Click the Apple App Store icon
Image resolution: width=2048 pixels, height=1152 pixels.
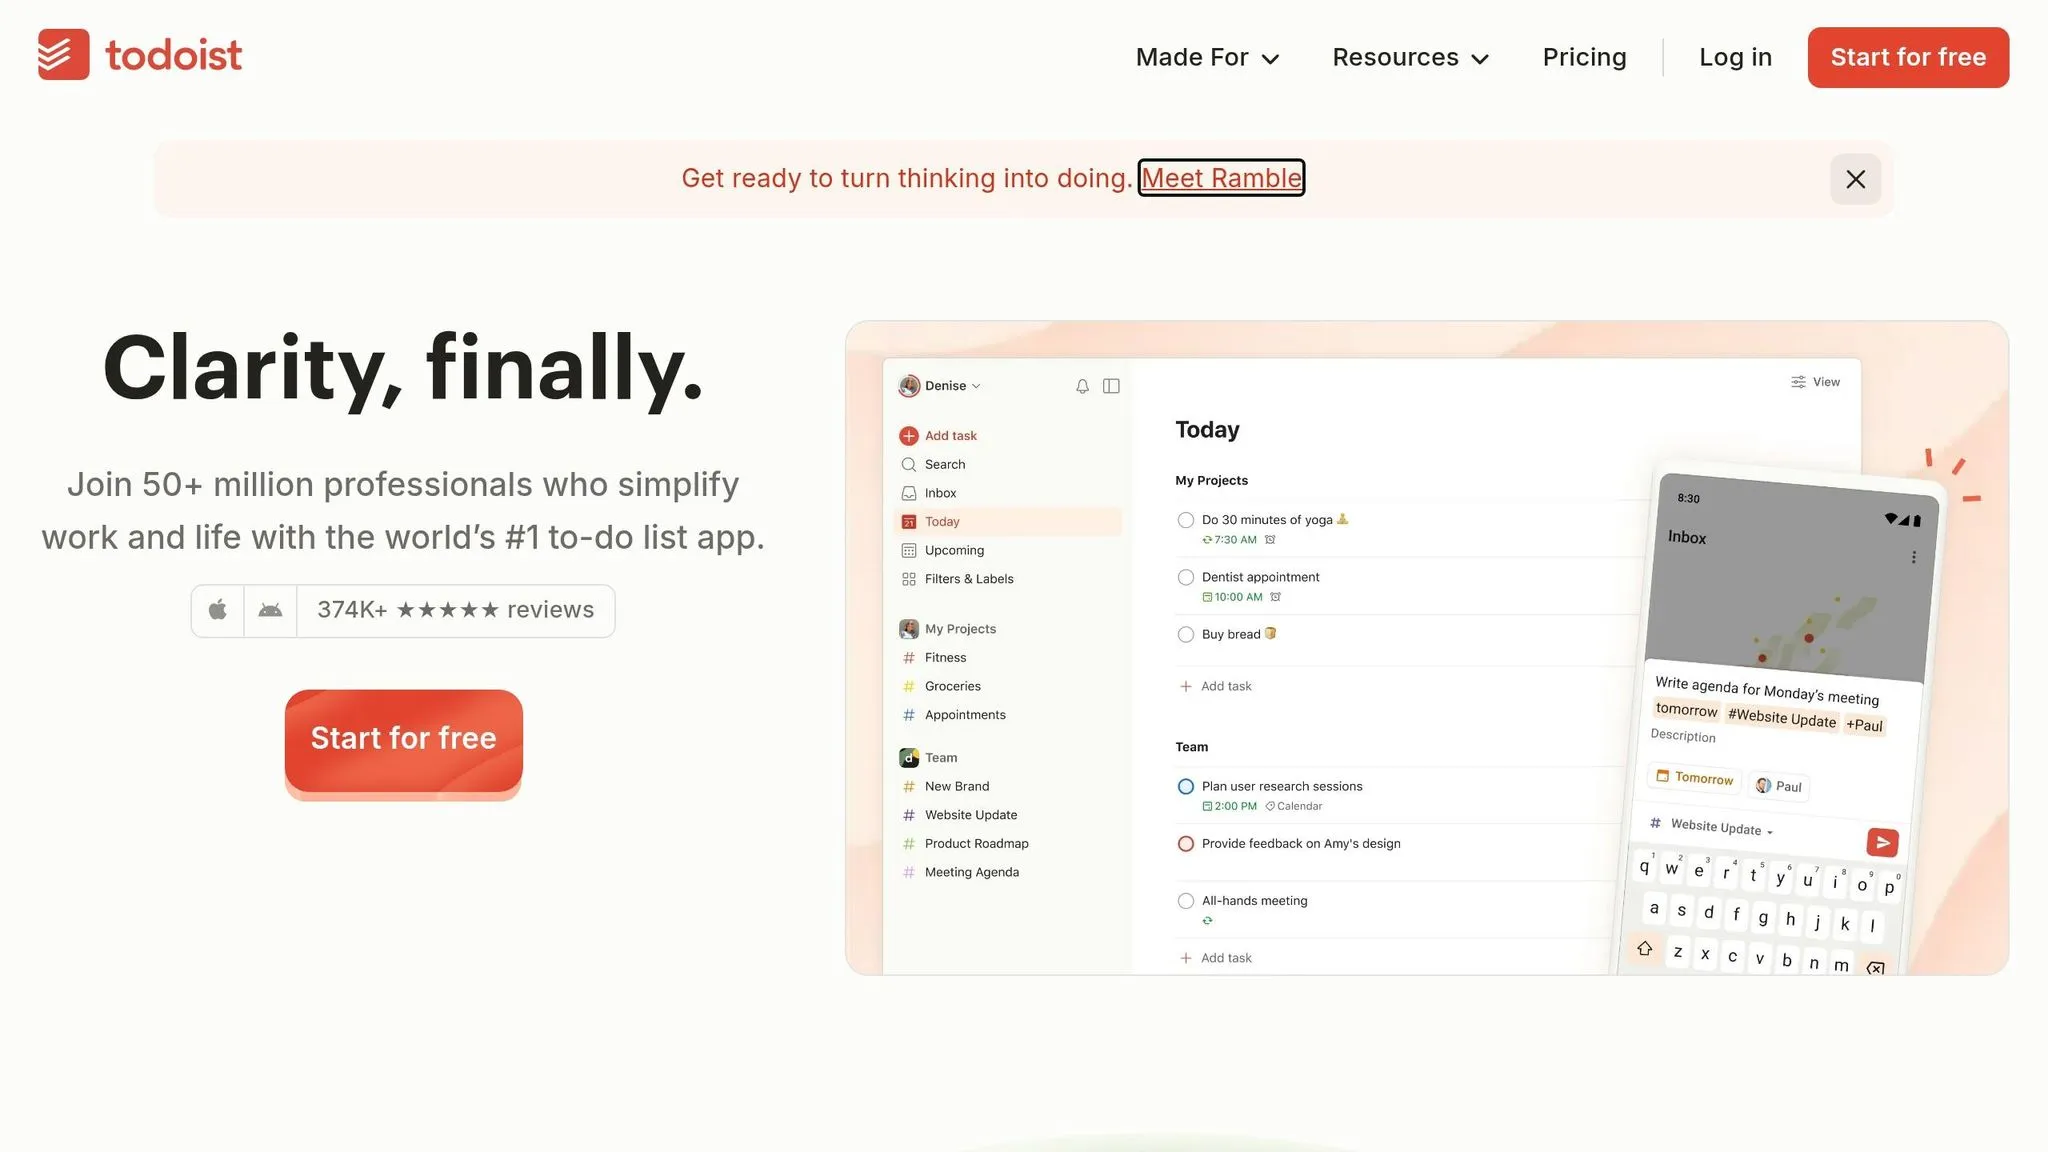click(x=218, y=610)
